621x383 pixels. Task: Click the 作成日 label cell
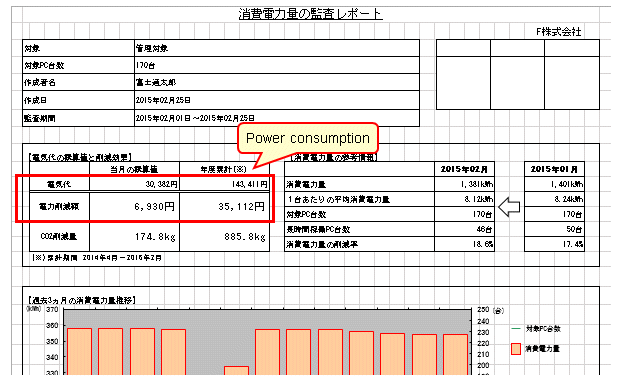(78, 100)
